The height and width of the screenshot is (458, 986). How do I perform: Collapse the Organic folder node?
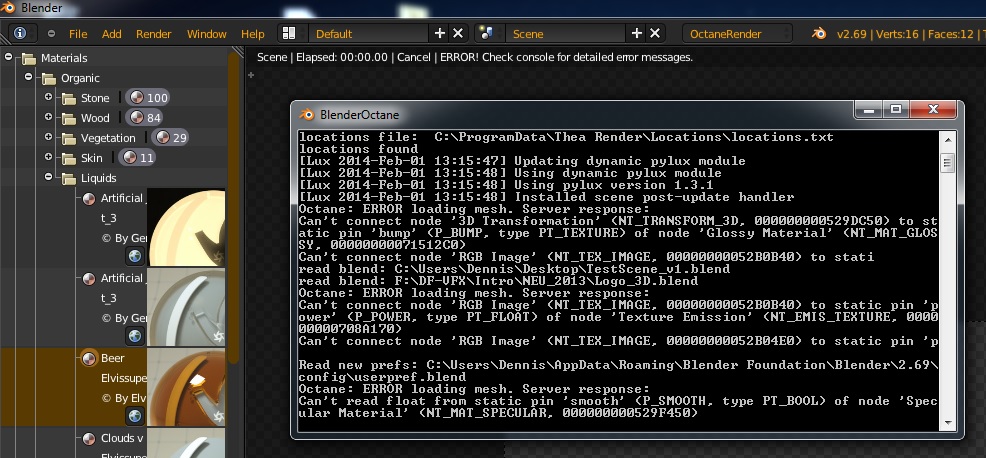click(28, 77)
